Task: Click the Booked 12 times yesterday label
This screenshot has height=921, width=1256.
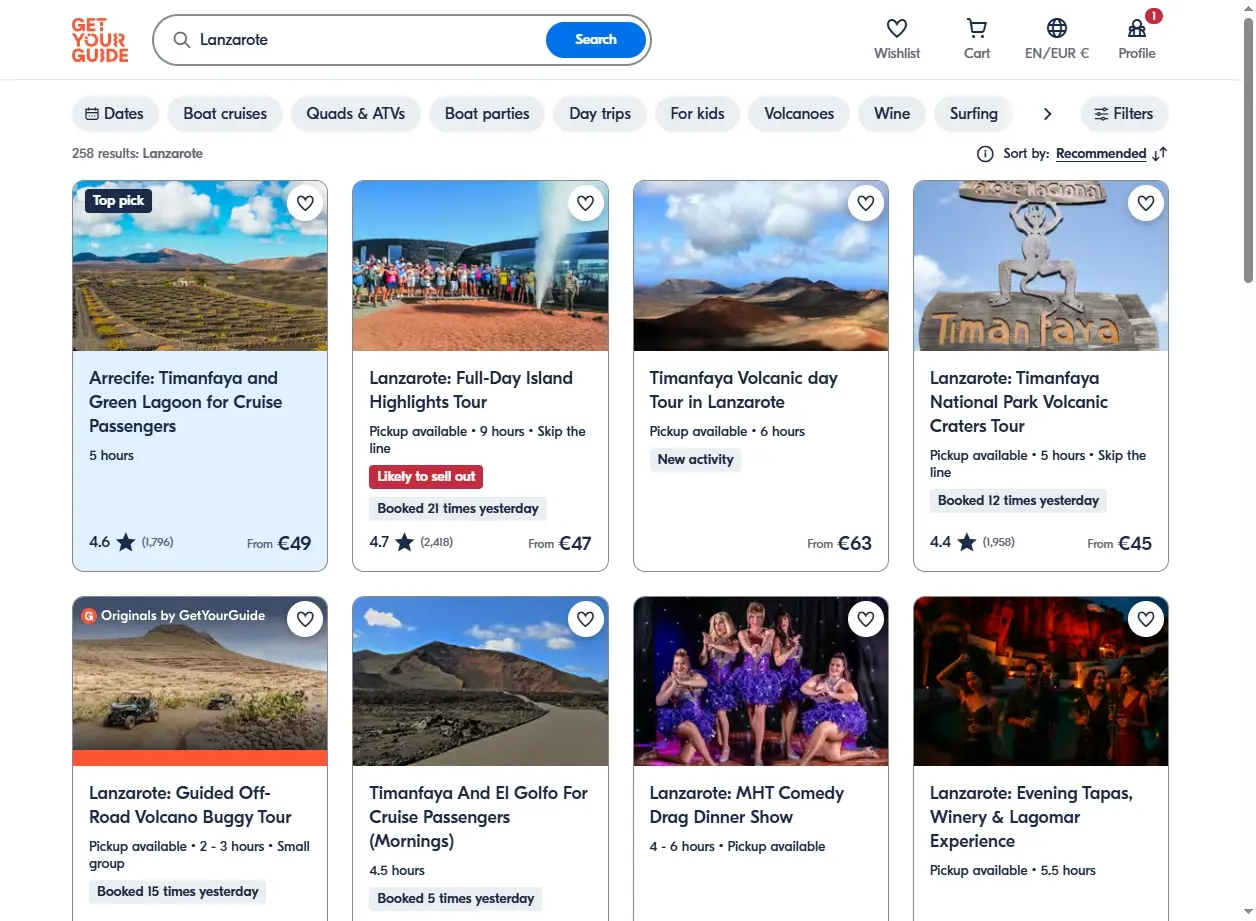Action: coord(1018,501)
